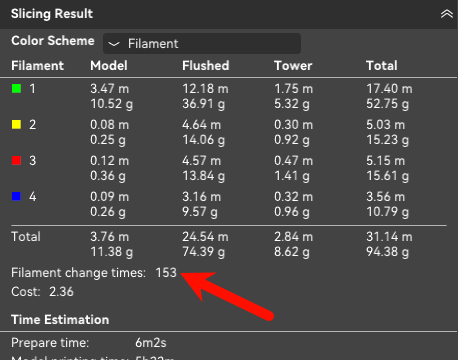Click the Total column header
Screen dimensions: 458x360
382,66
